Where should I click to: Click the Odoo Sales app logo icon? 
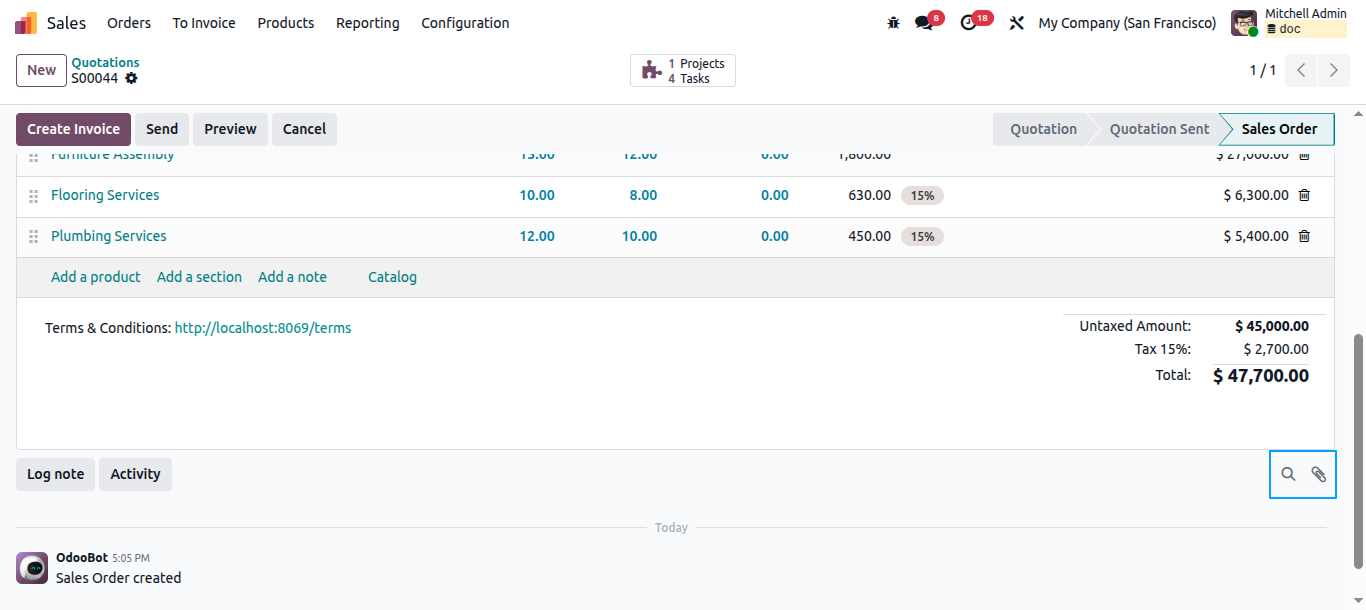click(x=26, y=23)
